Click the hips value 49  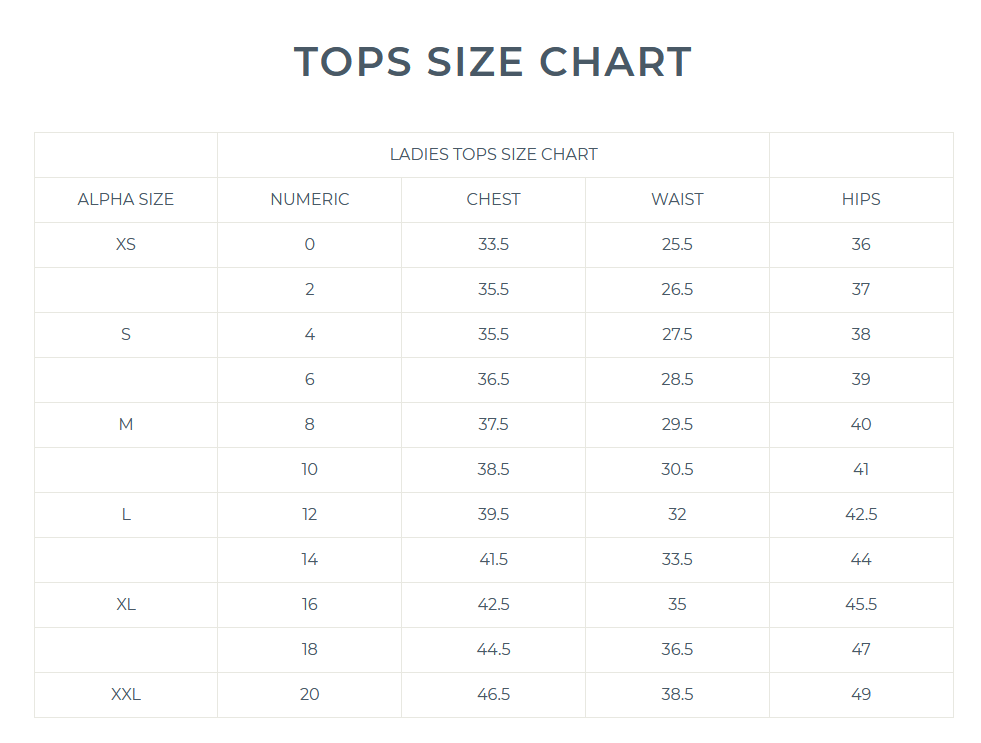point(861,694)
